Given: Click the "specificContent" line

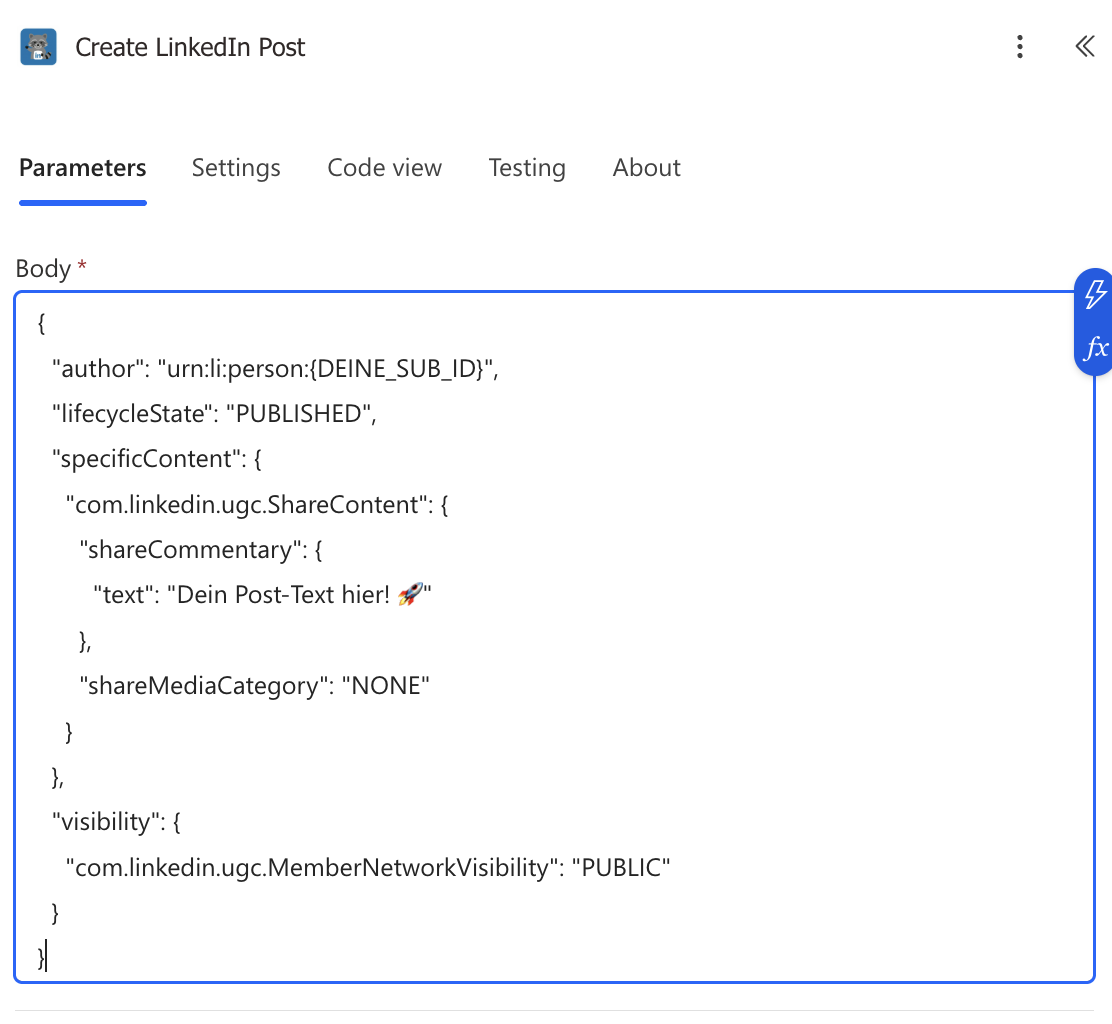Looking at the screenshot, I should [157, 459].
